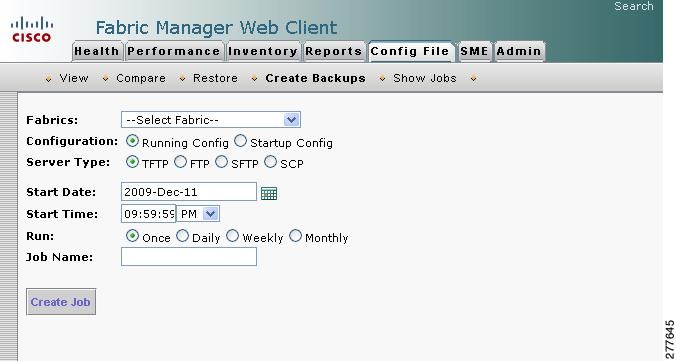Set job to run Daily
The height and width of the screenshot is (361, 676).
(x=183, y=236)
